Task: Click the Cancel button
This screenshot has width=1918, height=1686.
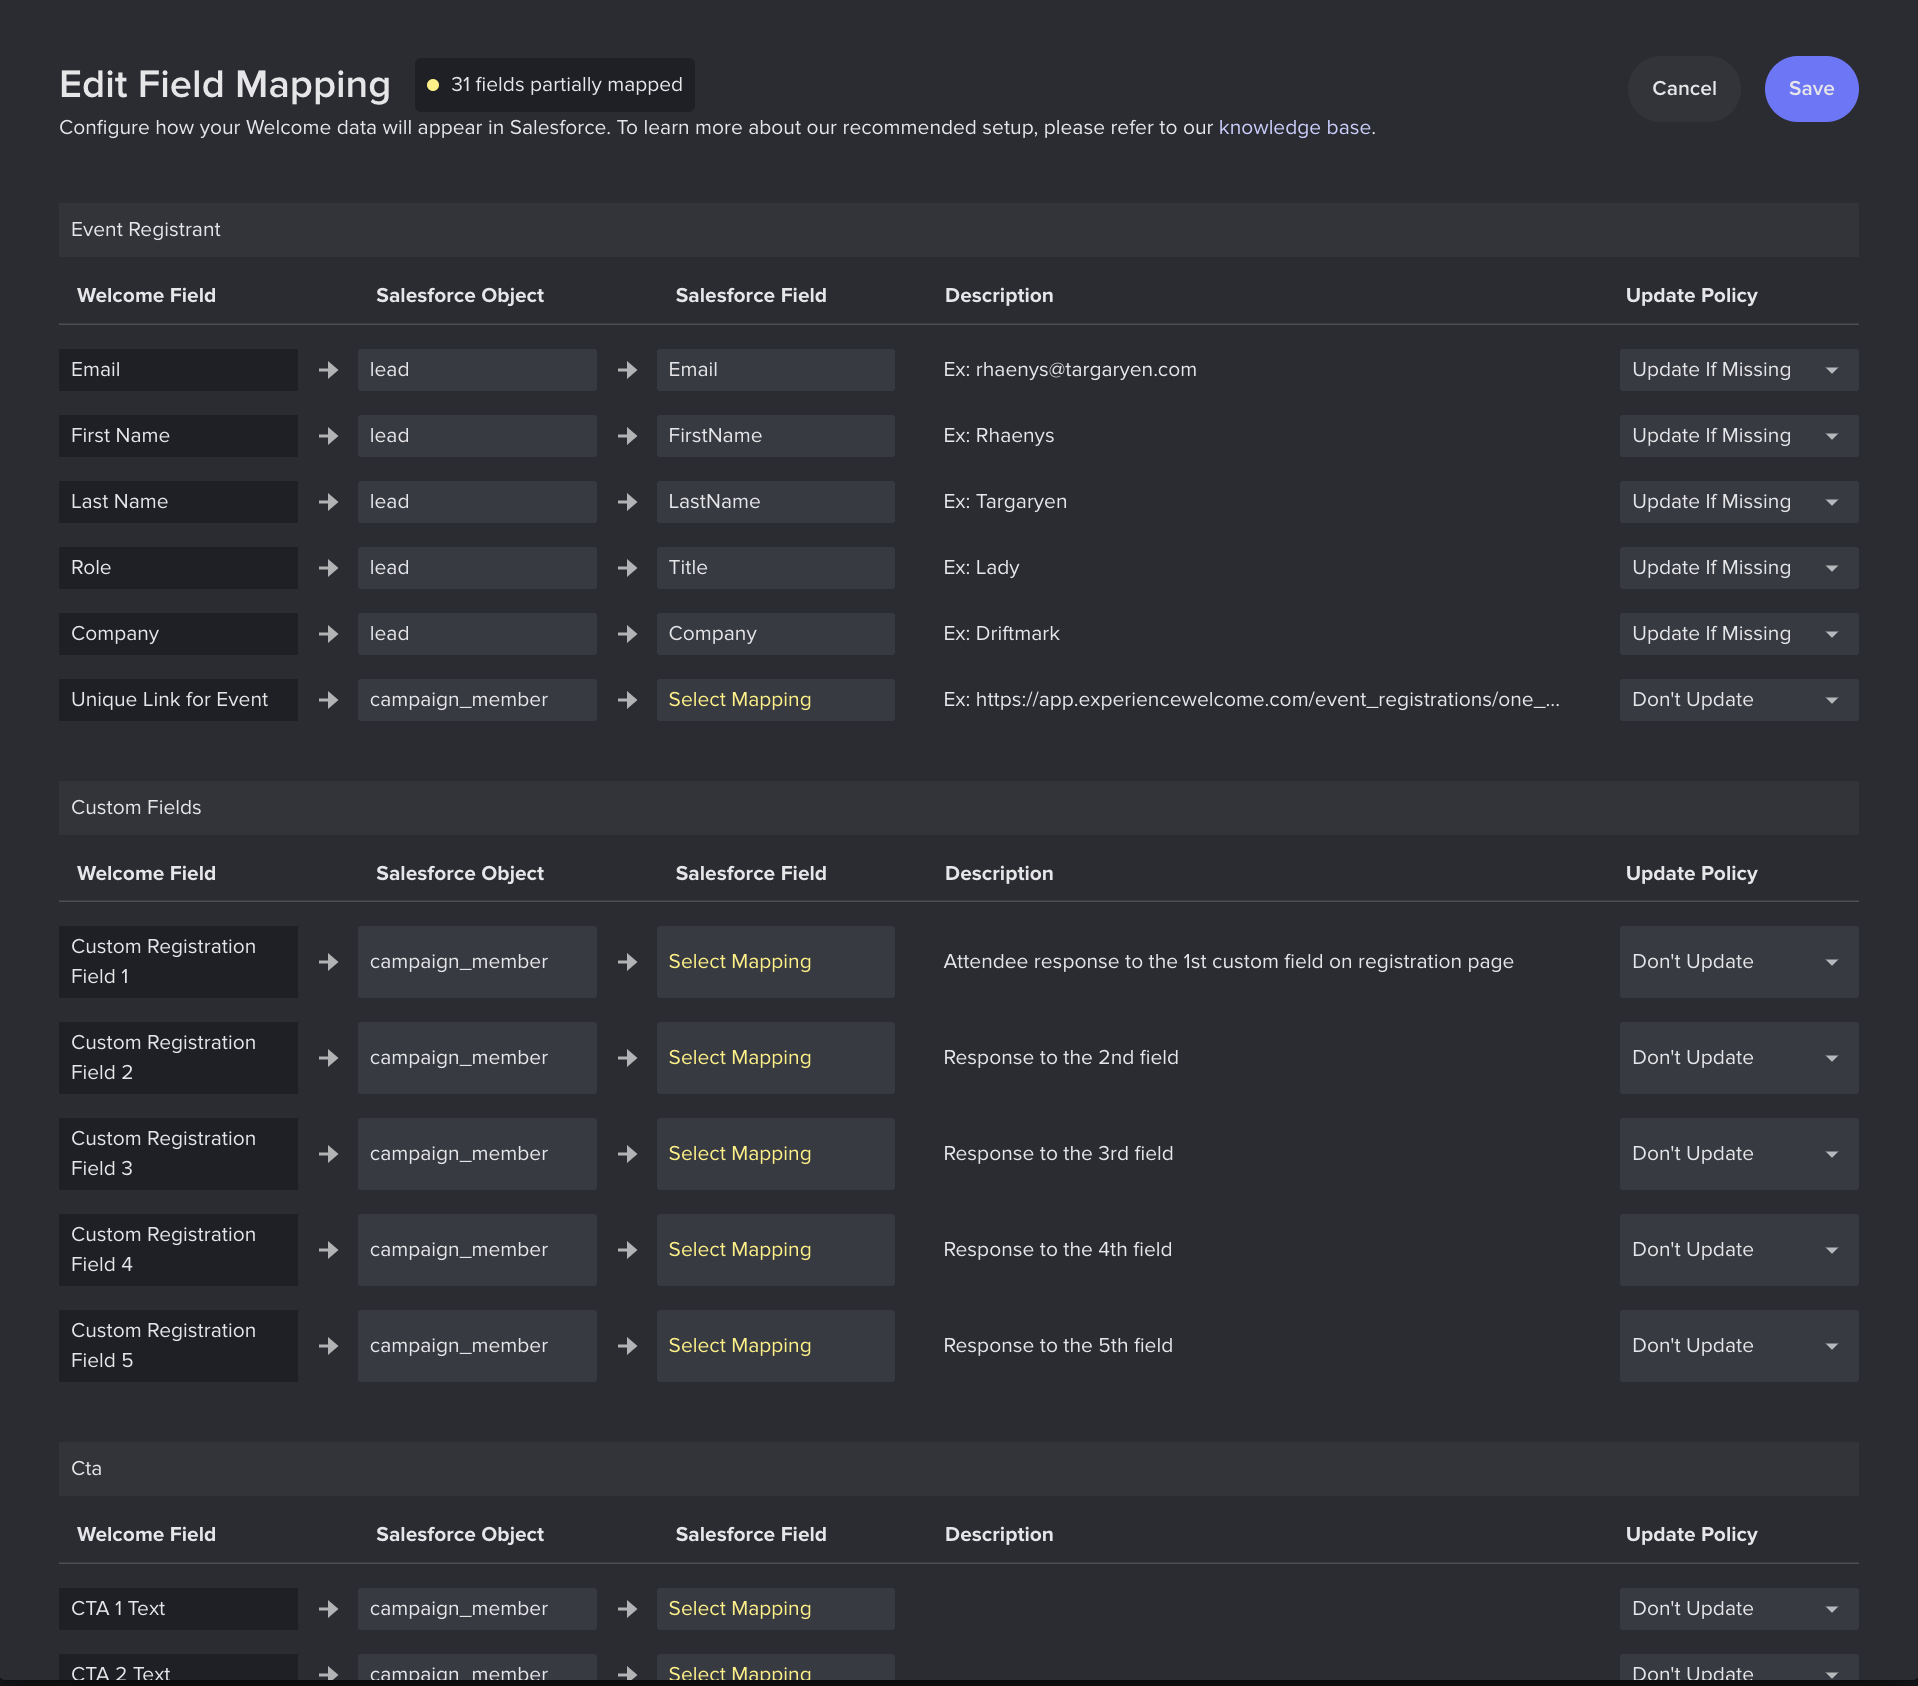Action: [1684, 89]
